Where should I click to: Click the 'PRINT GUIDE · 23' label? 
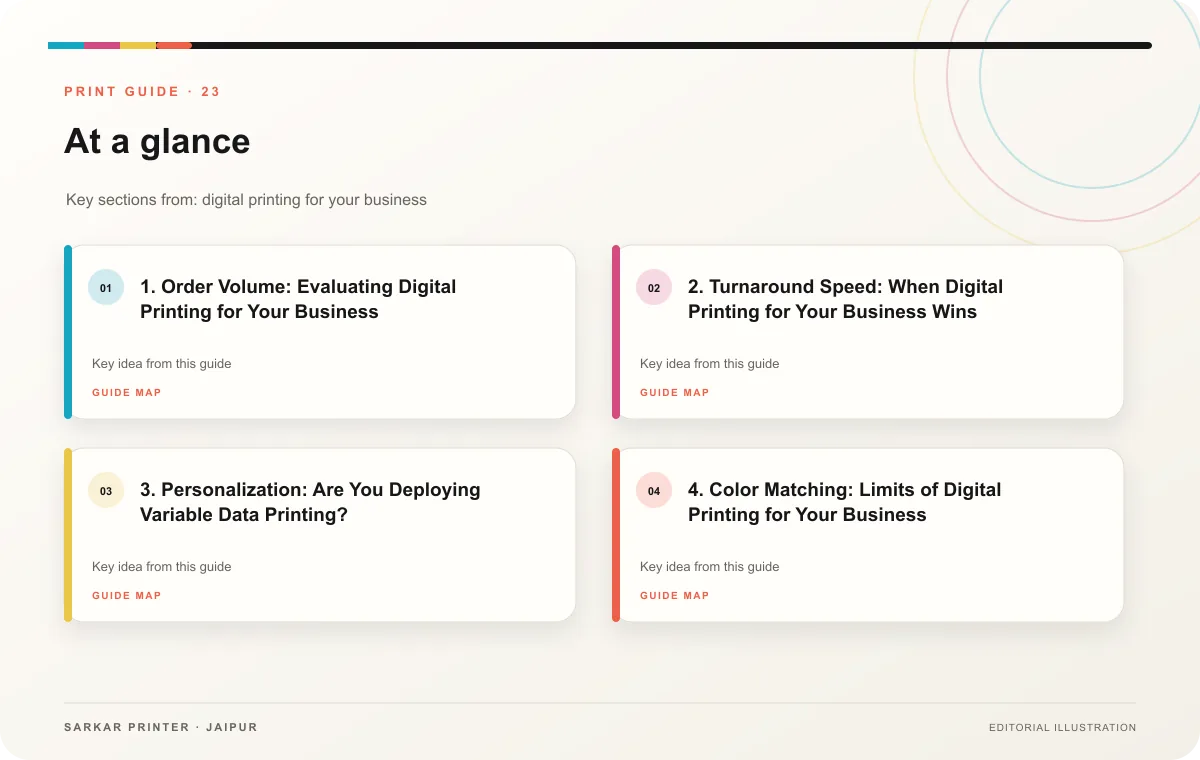coord(142,92)
